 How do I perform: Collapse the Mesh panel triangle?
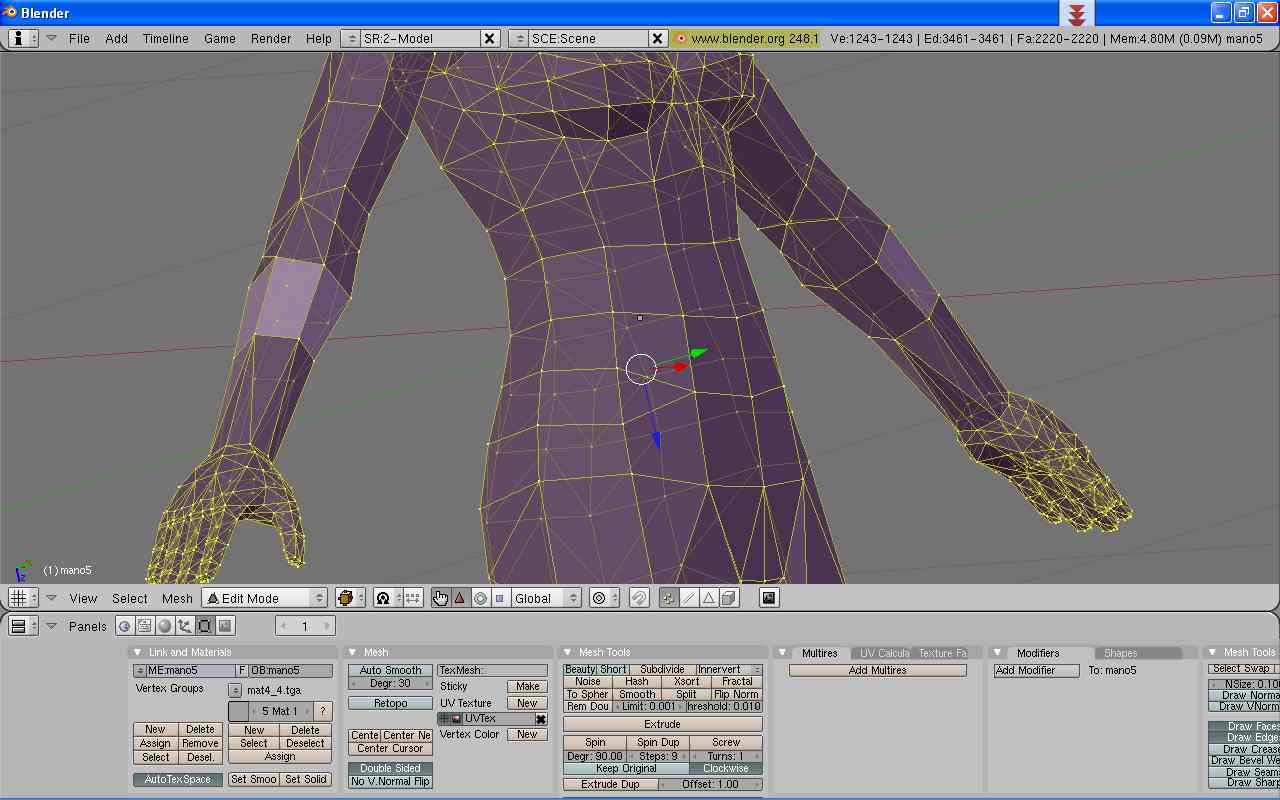tap(352, 652)
